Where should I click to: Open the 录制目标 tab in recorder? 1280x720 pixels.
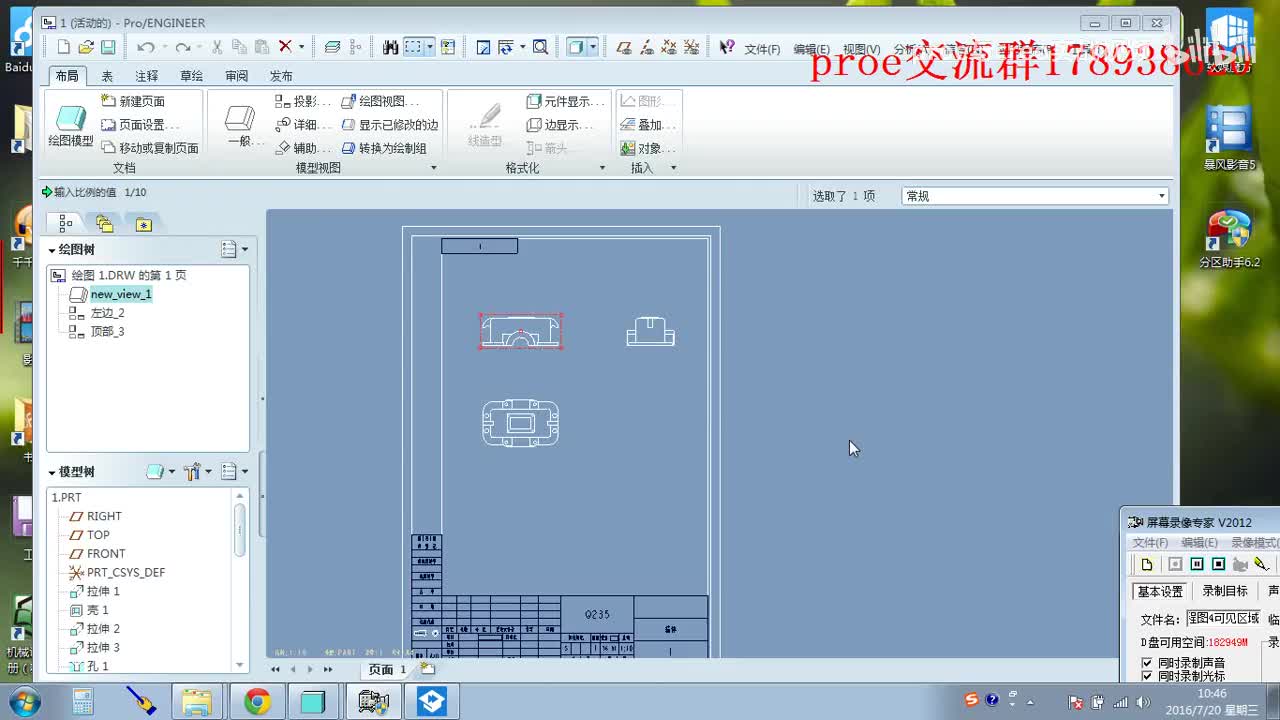[x=1225, y=591]
